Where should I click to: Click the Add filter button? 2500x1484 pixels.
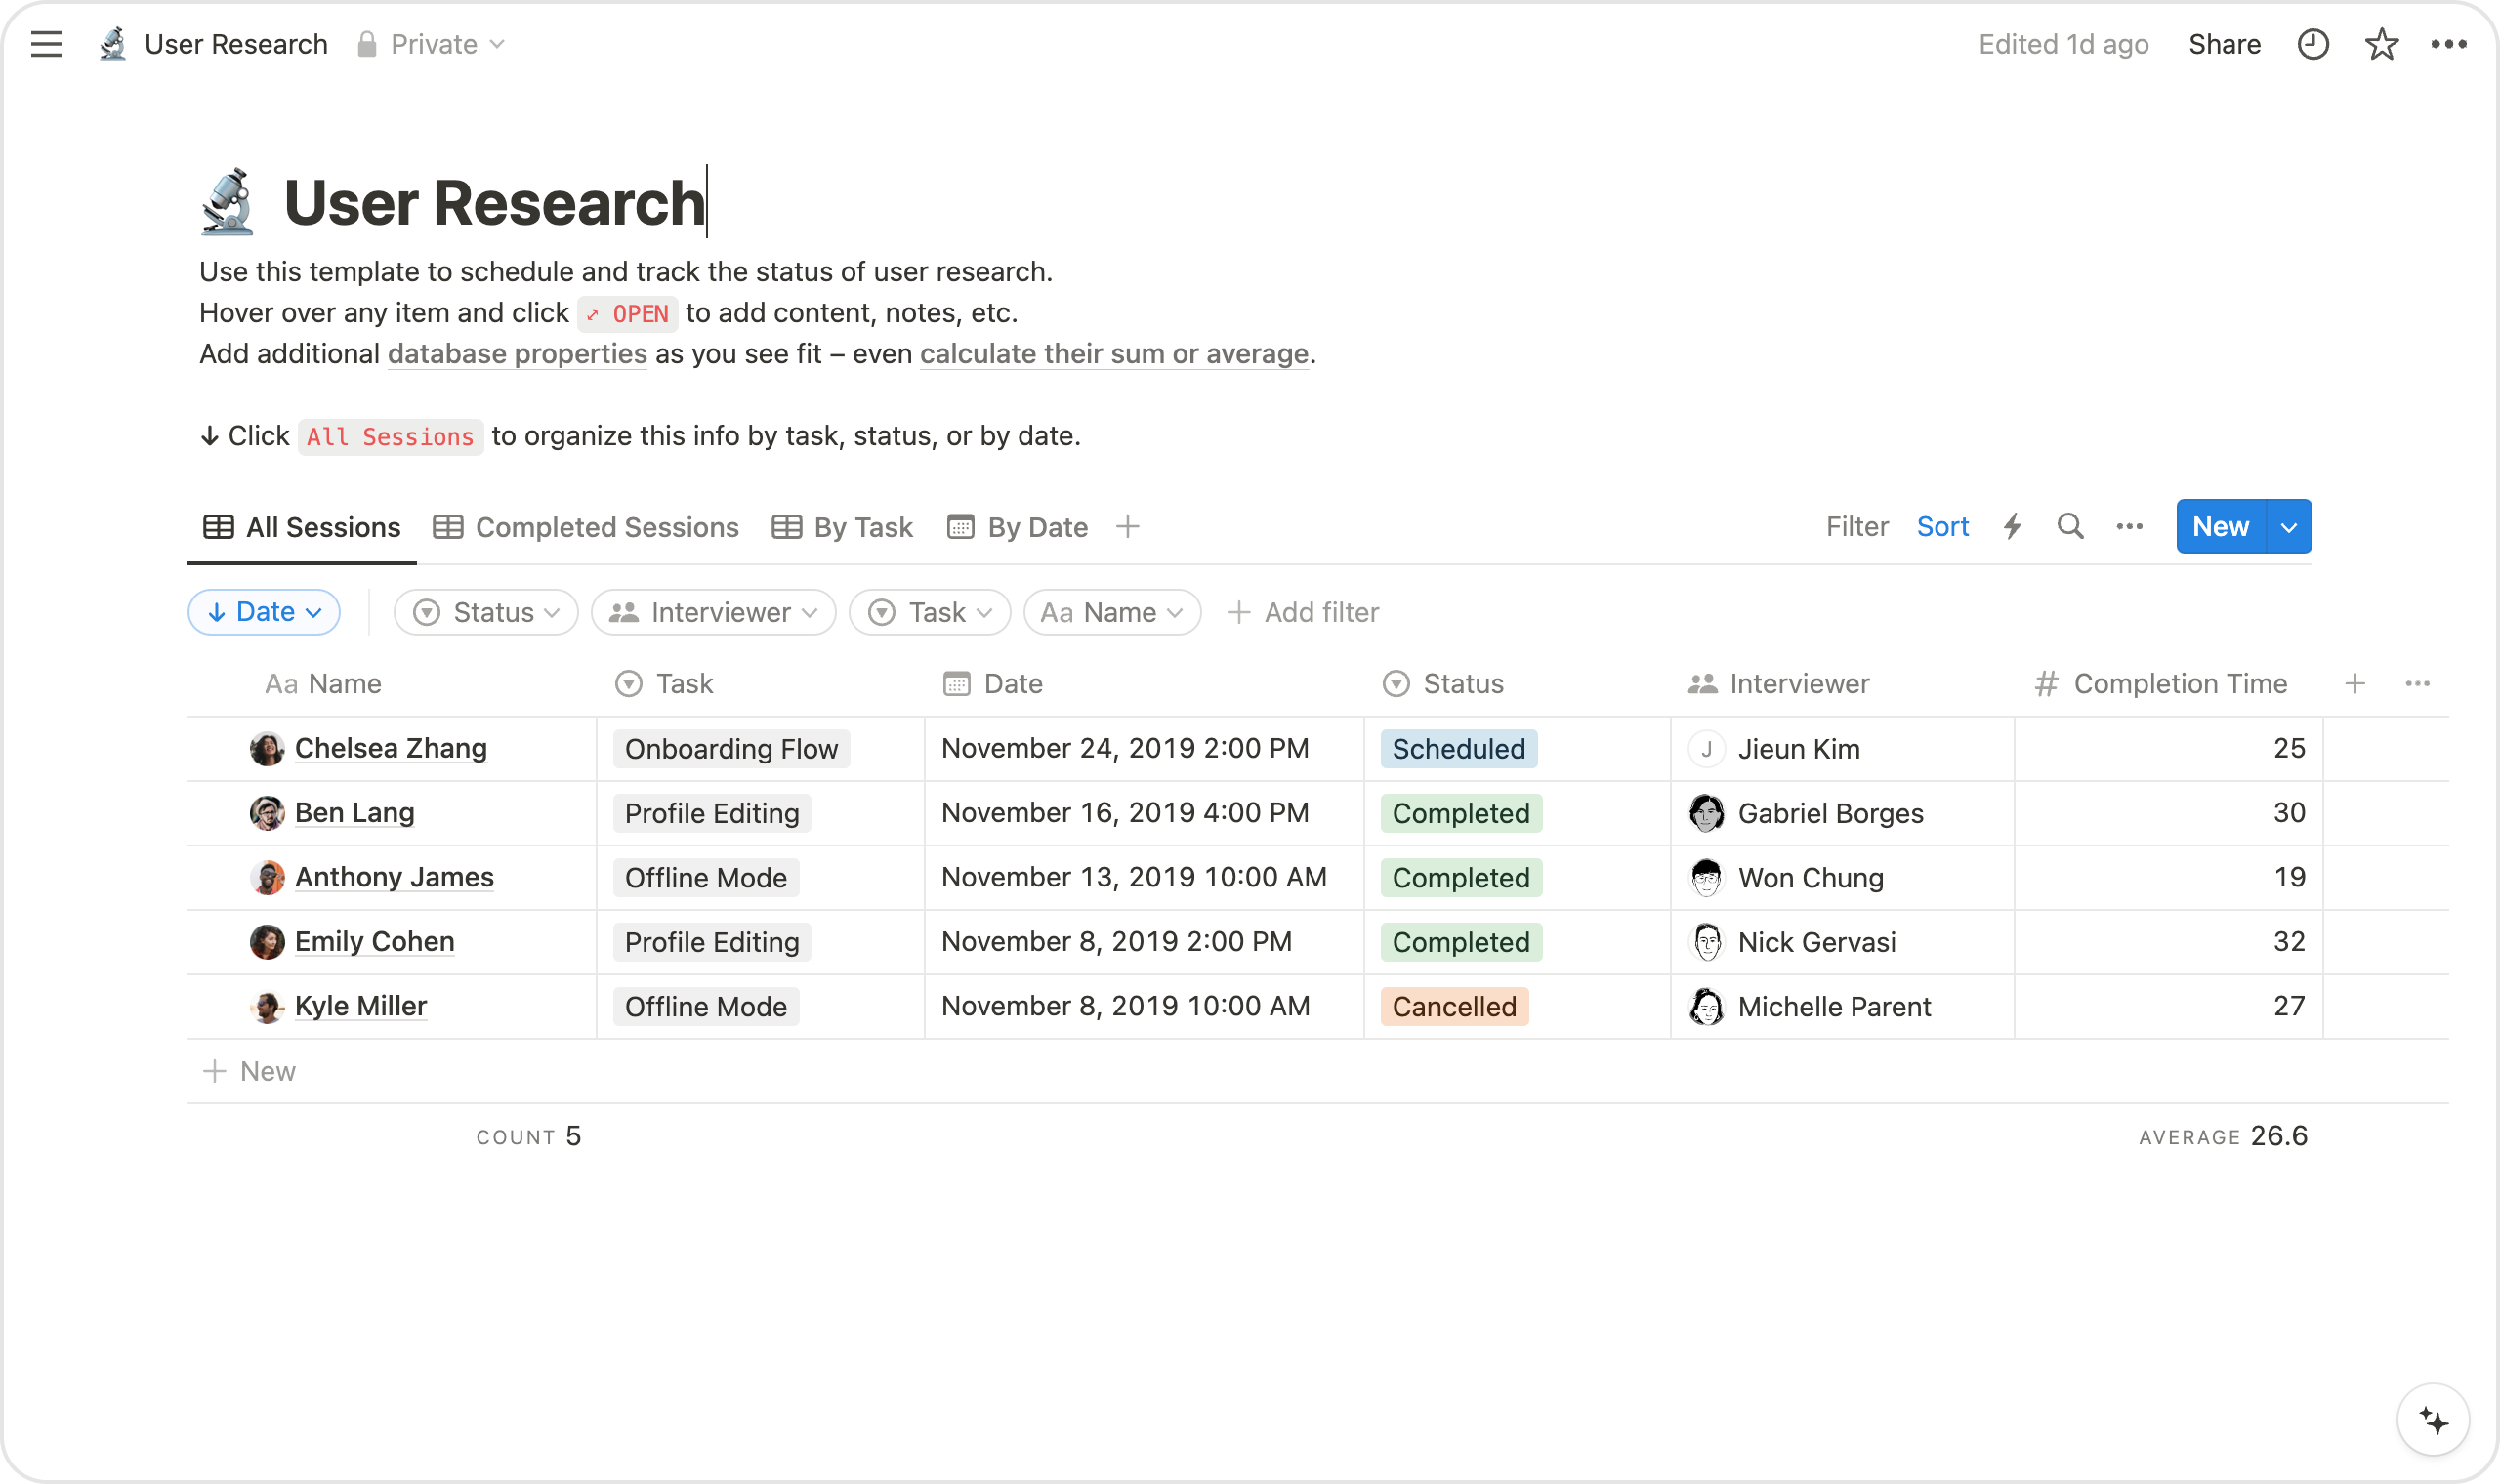(x=1303, y=612)
